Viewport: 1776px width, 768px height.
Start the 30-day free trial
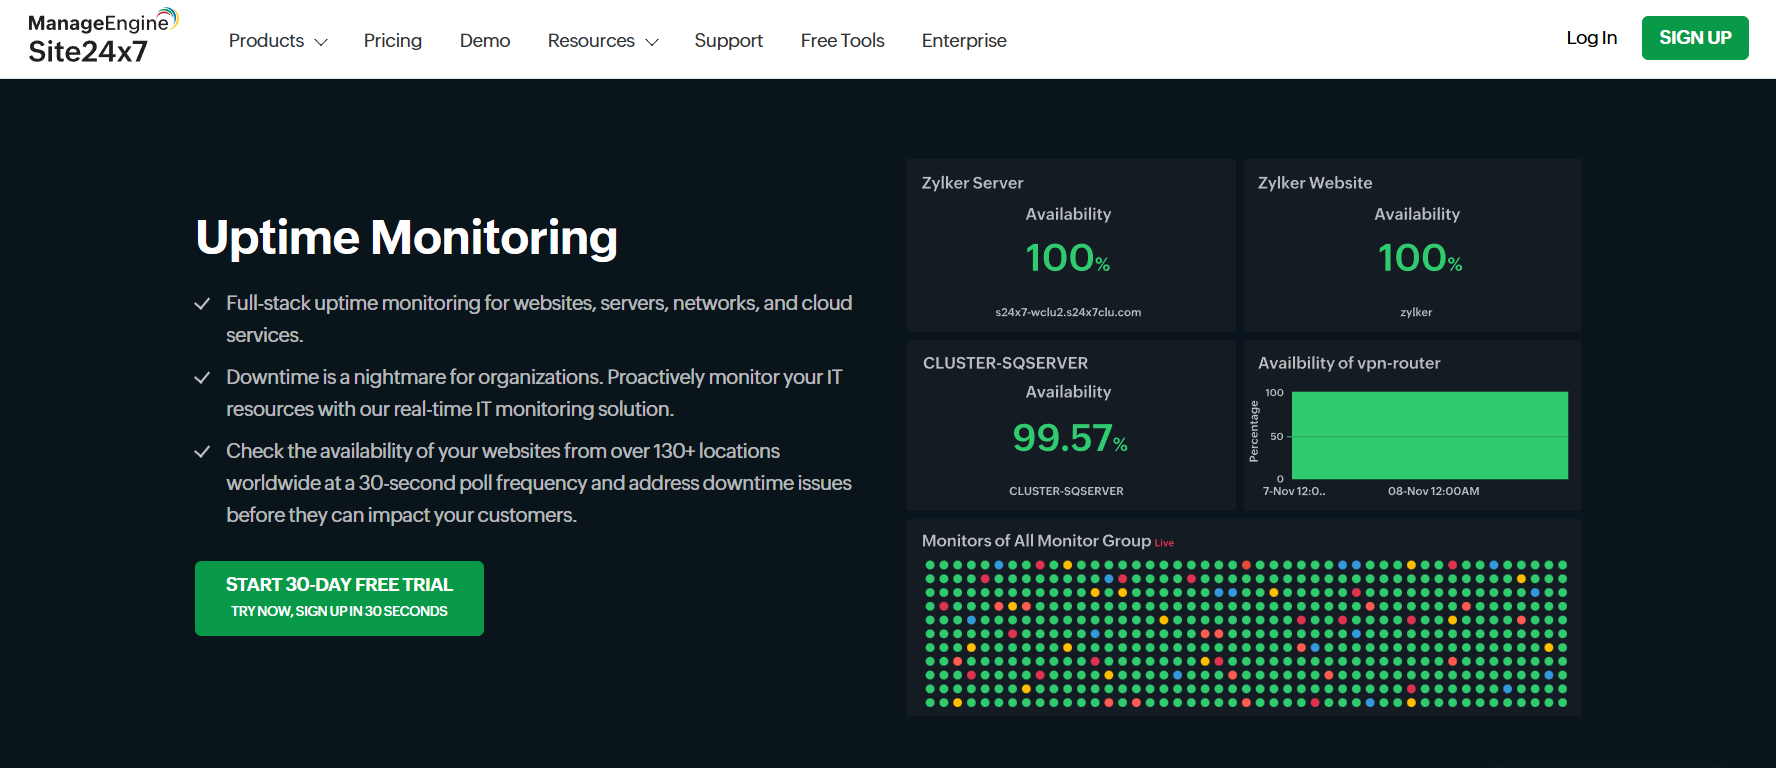[339, 598]
